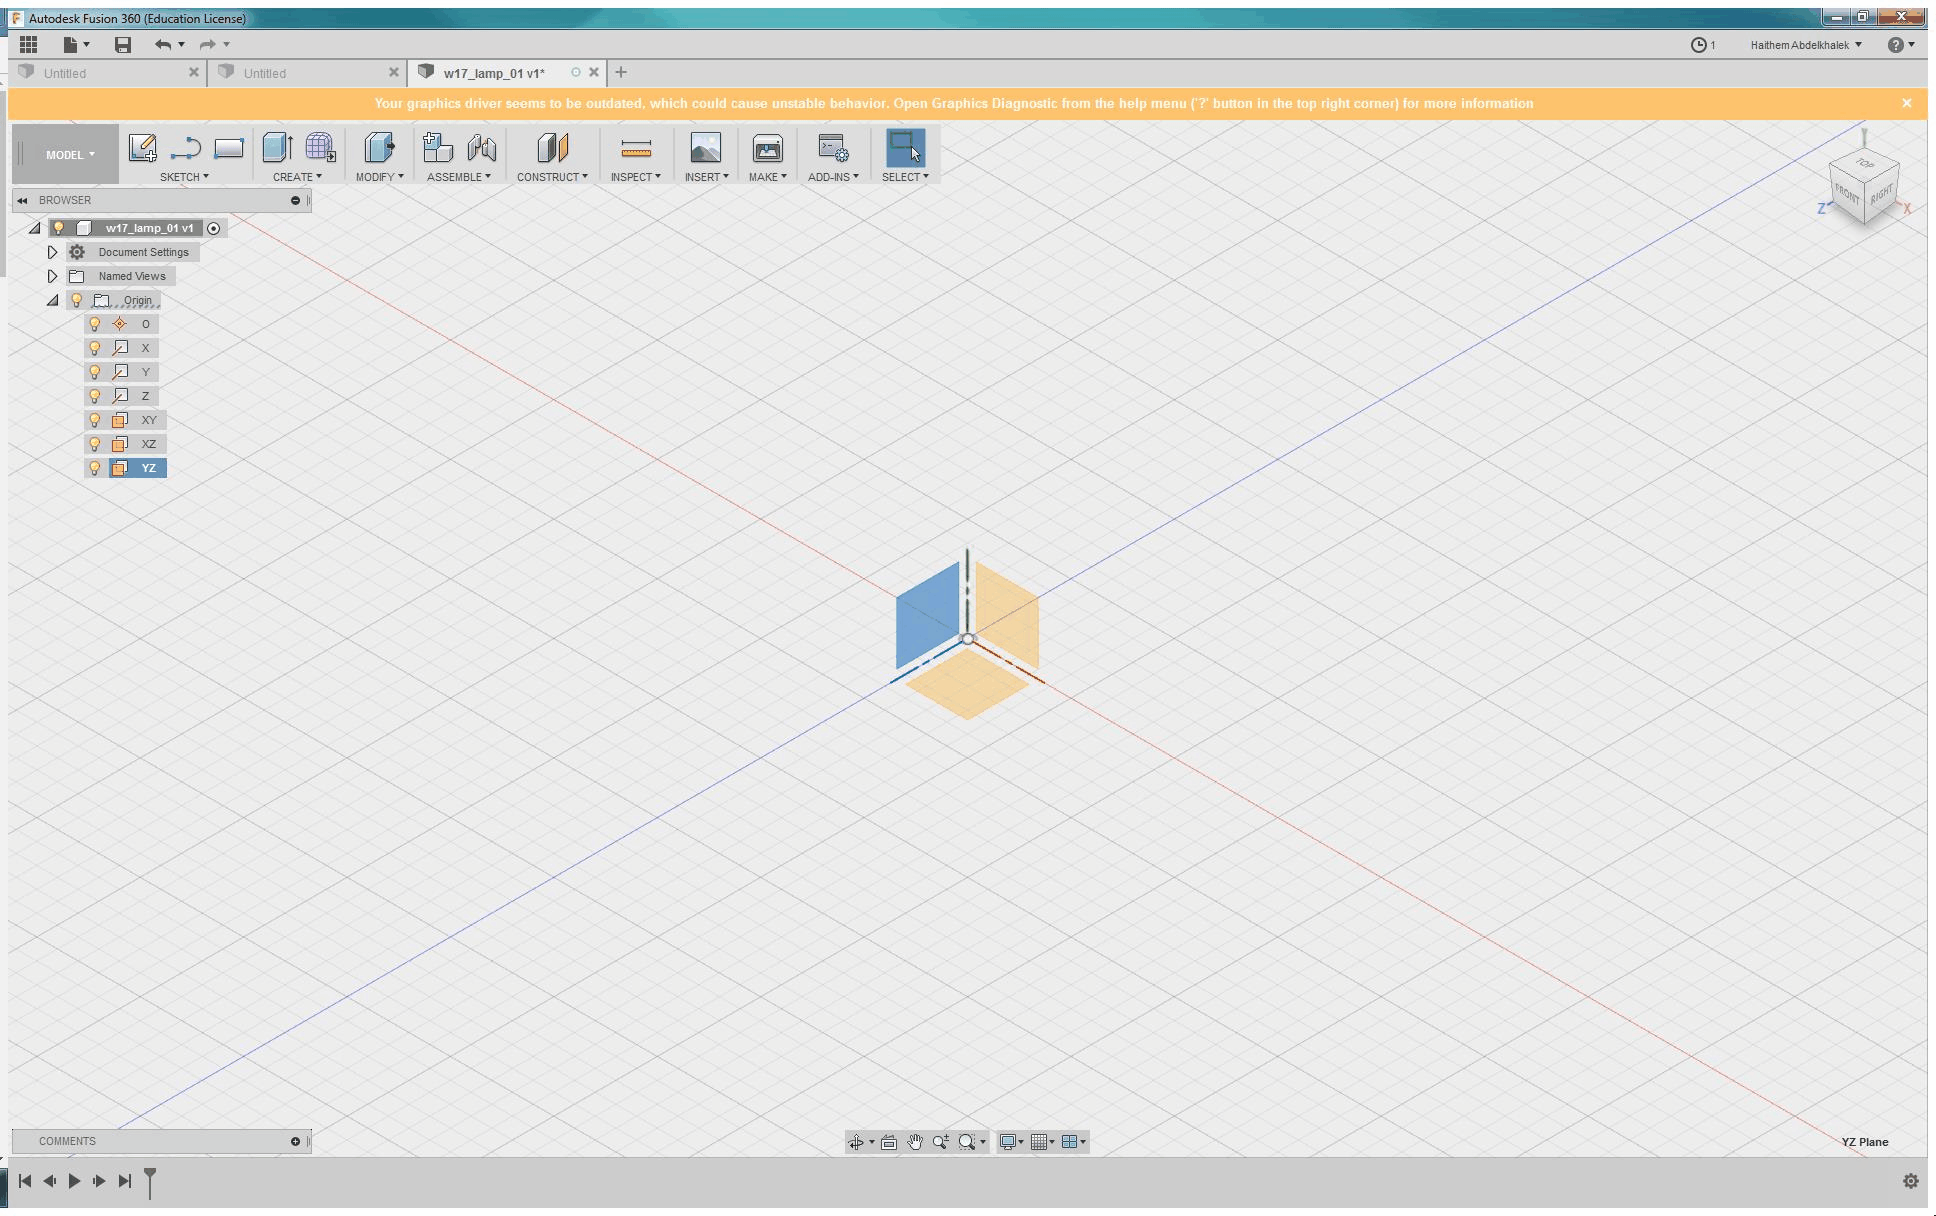
Task: Select the Line sketch tool icon
Action: click(x=186, y=148)
